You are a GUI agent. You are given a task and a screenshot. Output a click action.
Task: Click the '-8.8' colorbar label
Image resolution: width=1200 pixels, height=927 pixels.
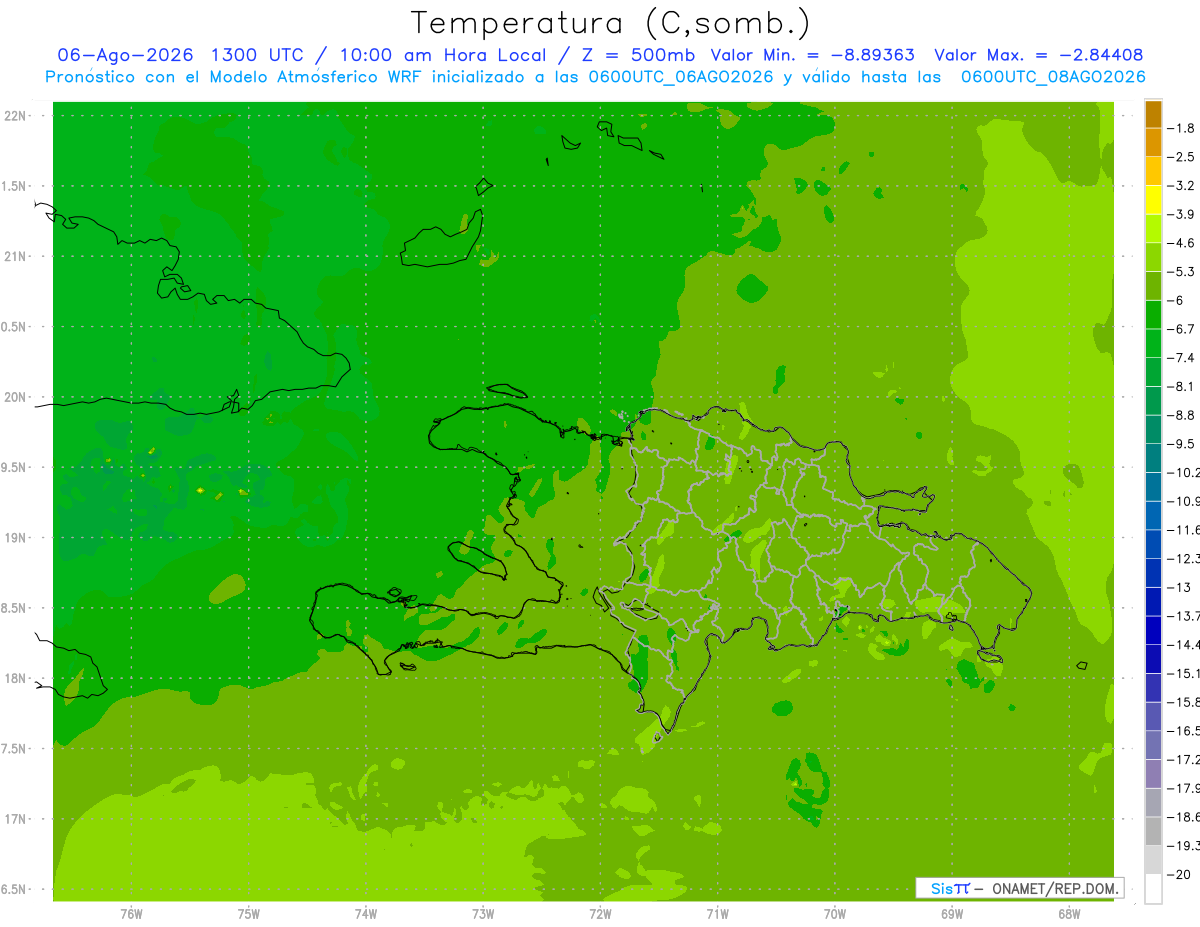coord(1182,415)
